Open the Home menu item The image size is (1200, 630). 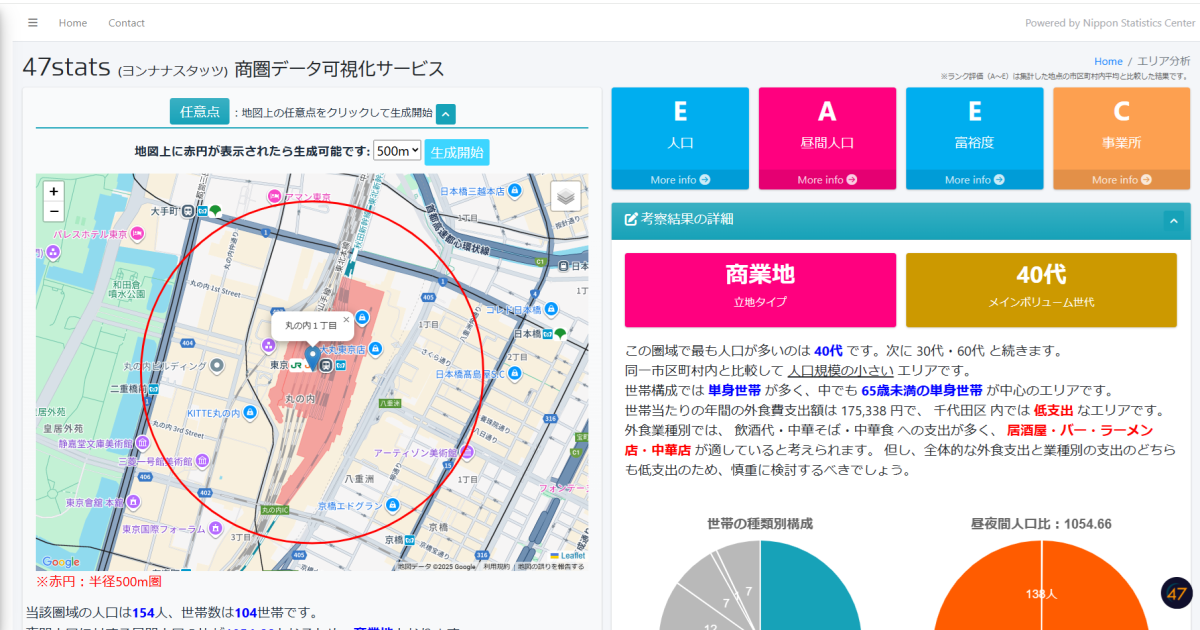click(73, 23)
